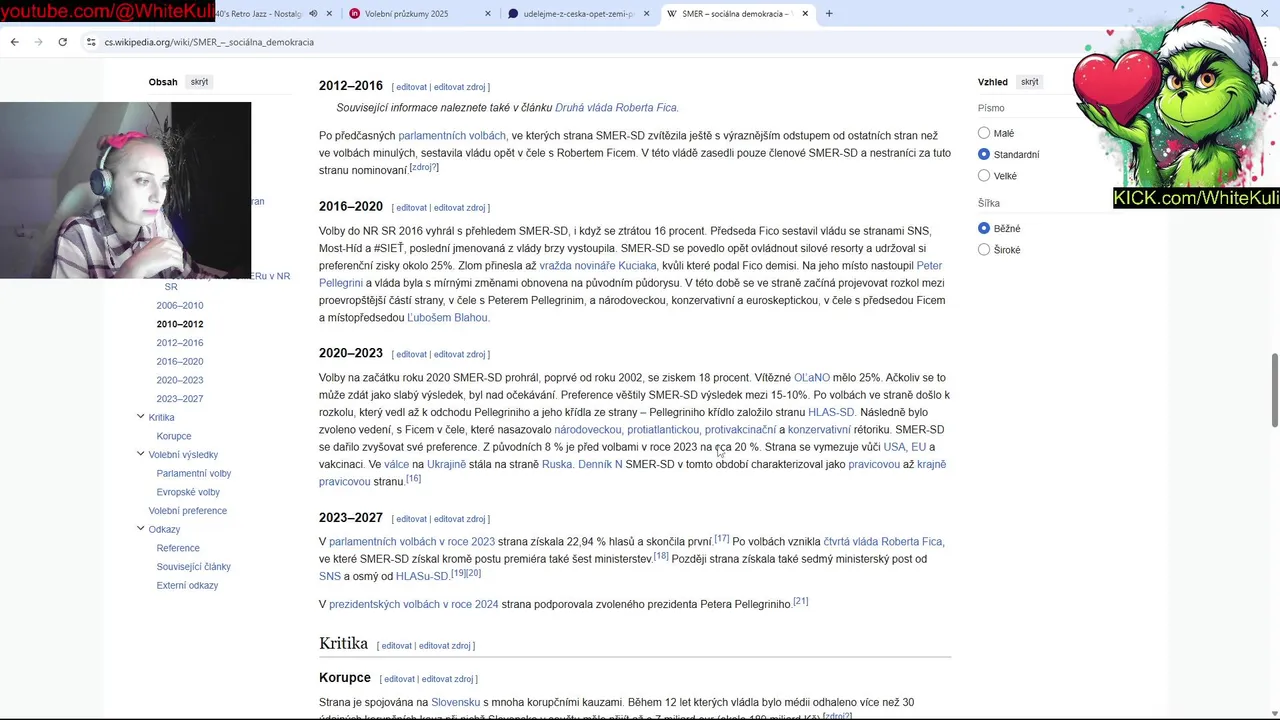Open Související články in contents
The image size is (1280, 720).
[194, 567]
